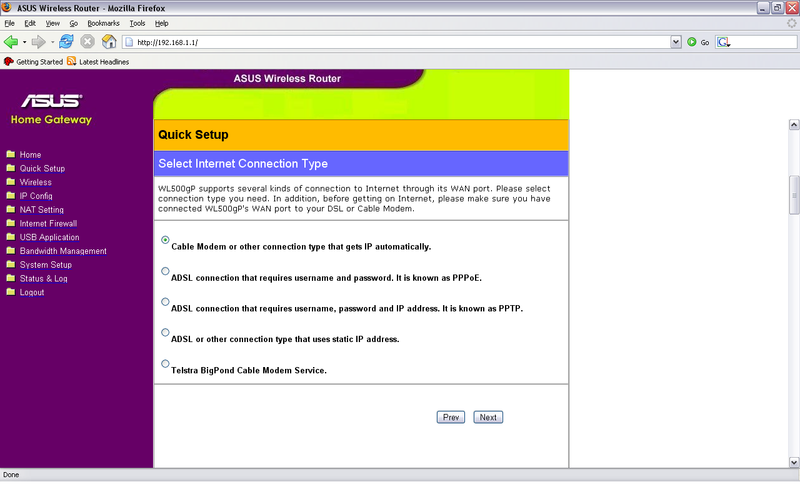The image size is (800, 484).
Task: Click the folder icon beside Bandwidth Management
Action: [x=11, y=250]
